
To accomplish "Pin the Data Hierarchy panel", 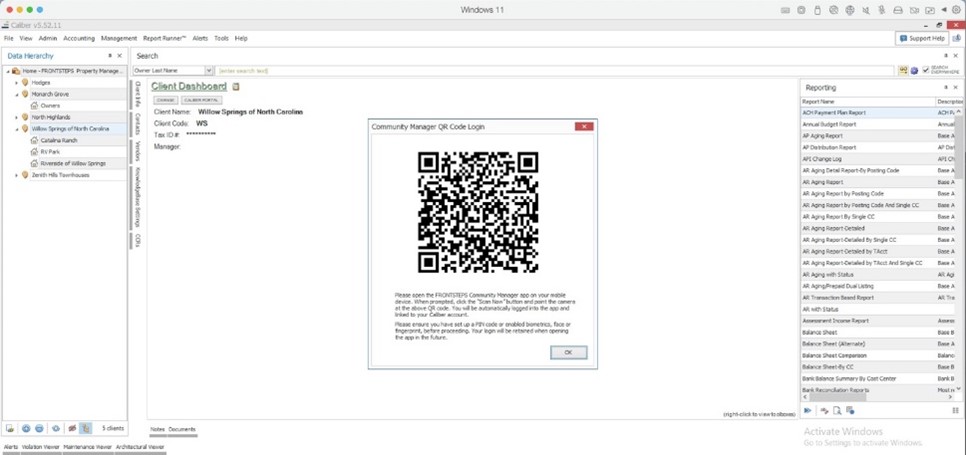I will [110, 55].
